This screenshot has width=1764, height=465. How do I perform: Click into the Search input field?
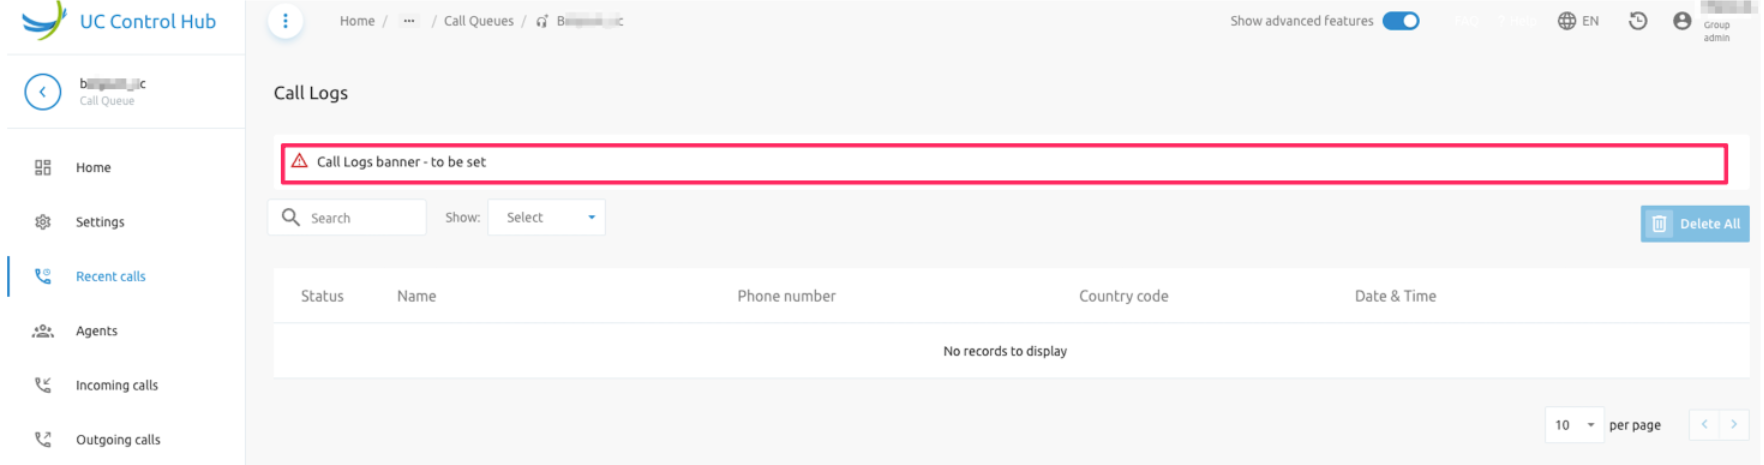point(347,217)
